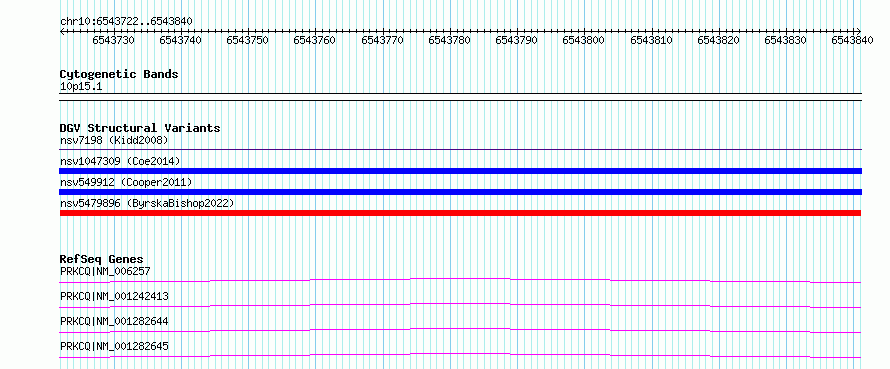The width and height of the screenshot is (890, 369).
Task: Open the nsv5479896 (ByrskaBishop2022) variant label
Action: point(147,203)
